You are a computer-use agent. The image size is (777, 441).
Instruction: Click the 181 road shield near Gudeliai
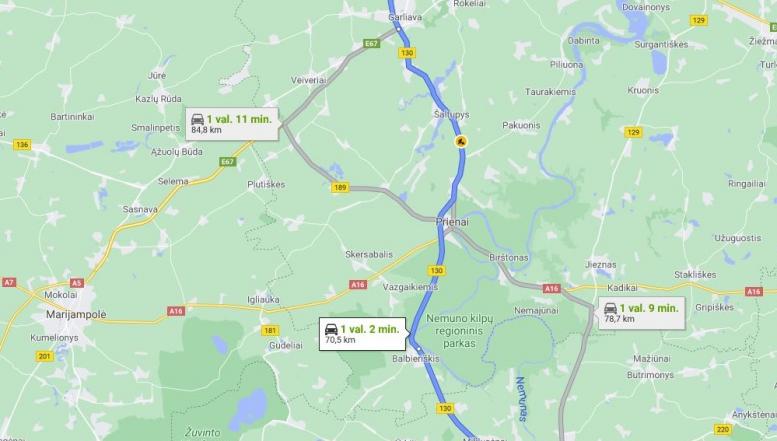pyautogui.click(x=270, y=331)
